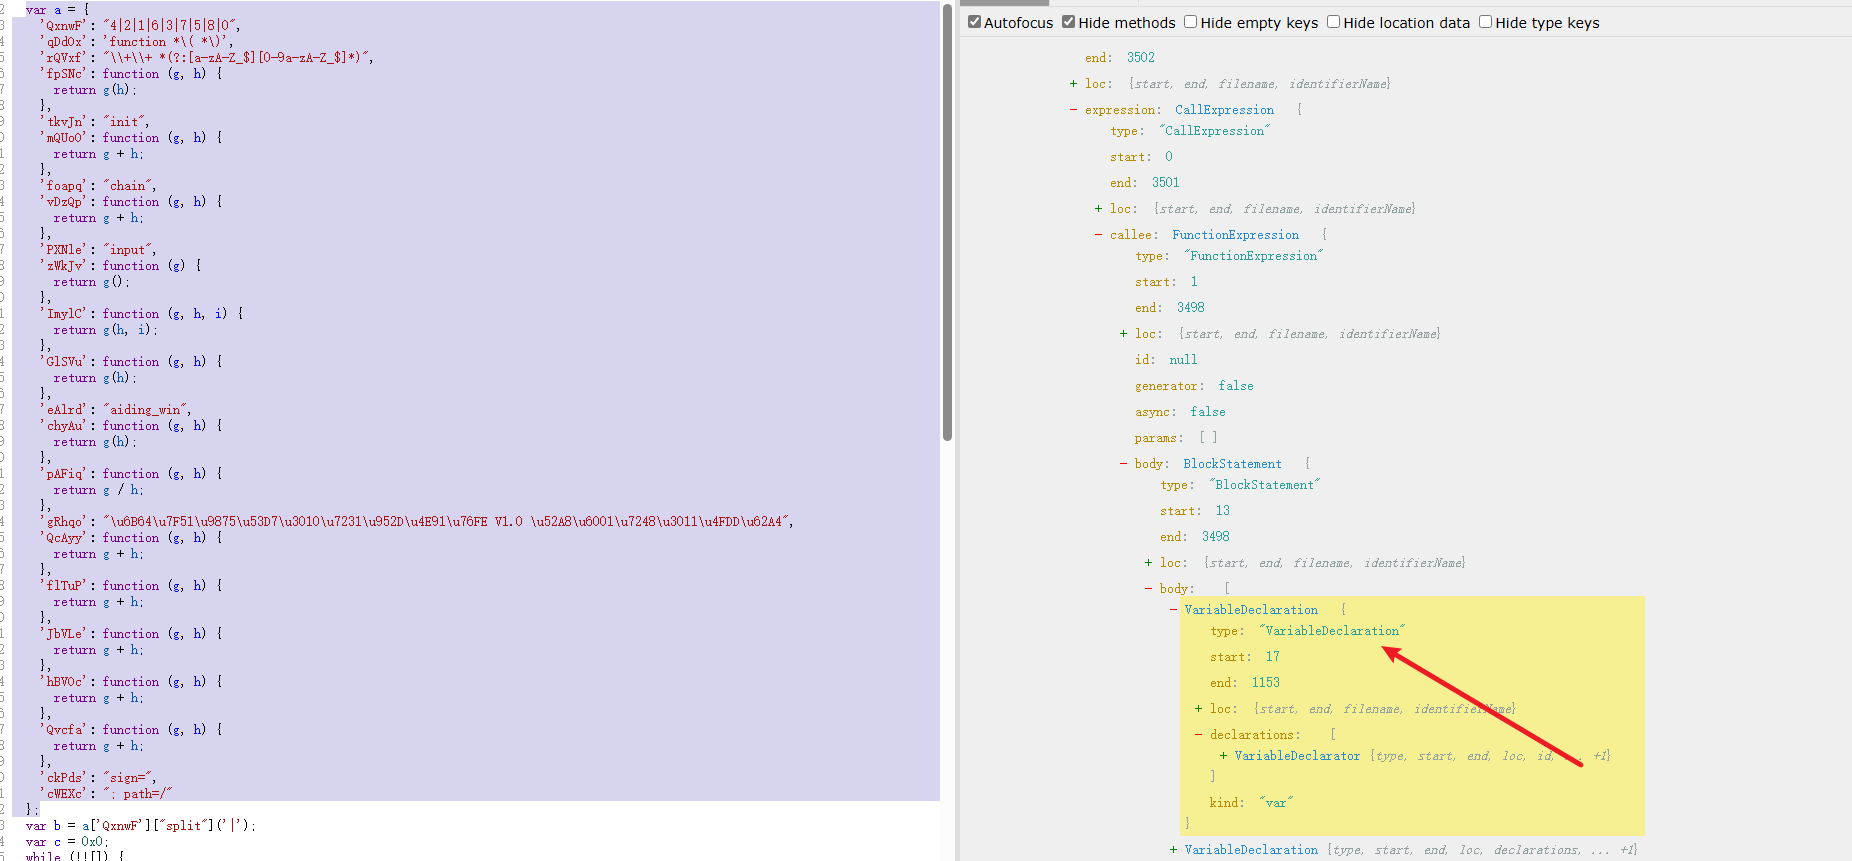
Task: Toggle the Autofocus checkbox
Action: pyautogui.click(x=974, y=22)
